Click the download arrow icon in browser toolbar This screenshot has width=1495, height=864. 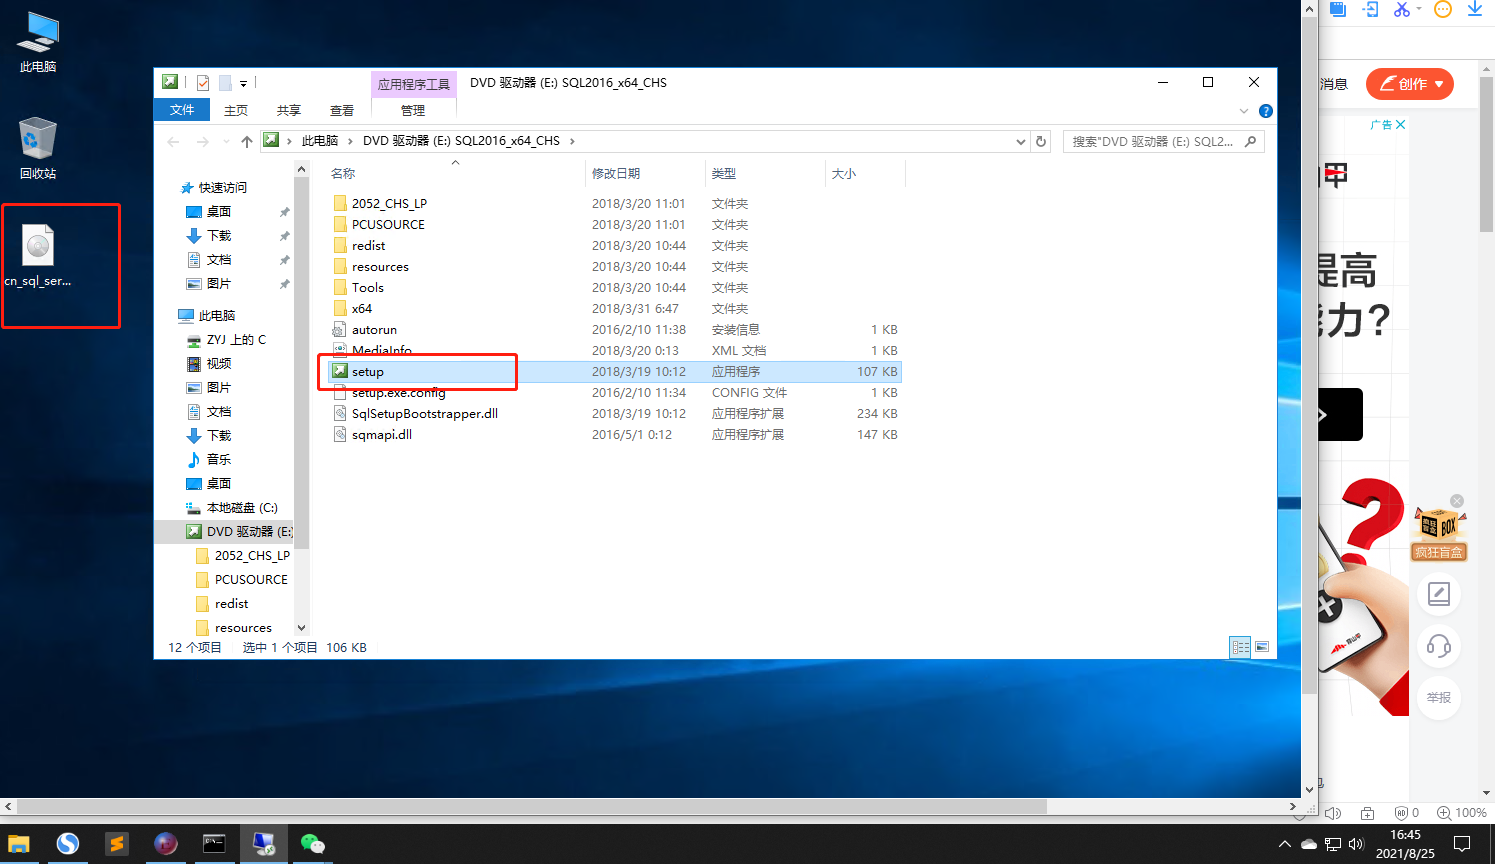pos(1475,9)
